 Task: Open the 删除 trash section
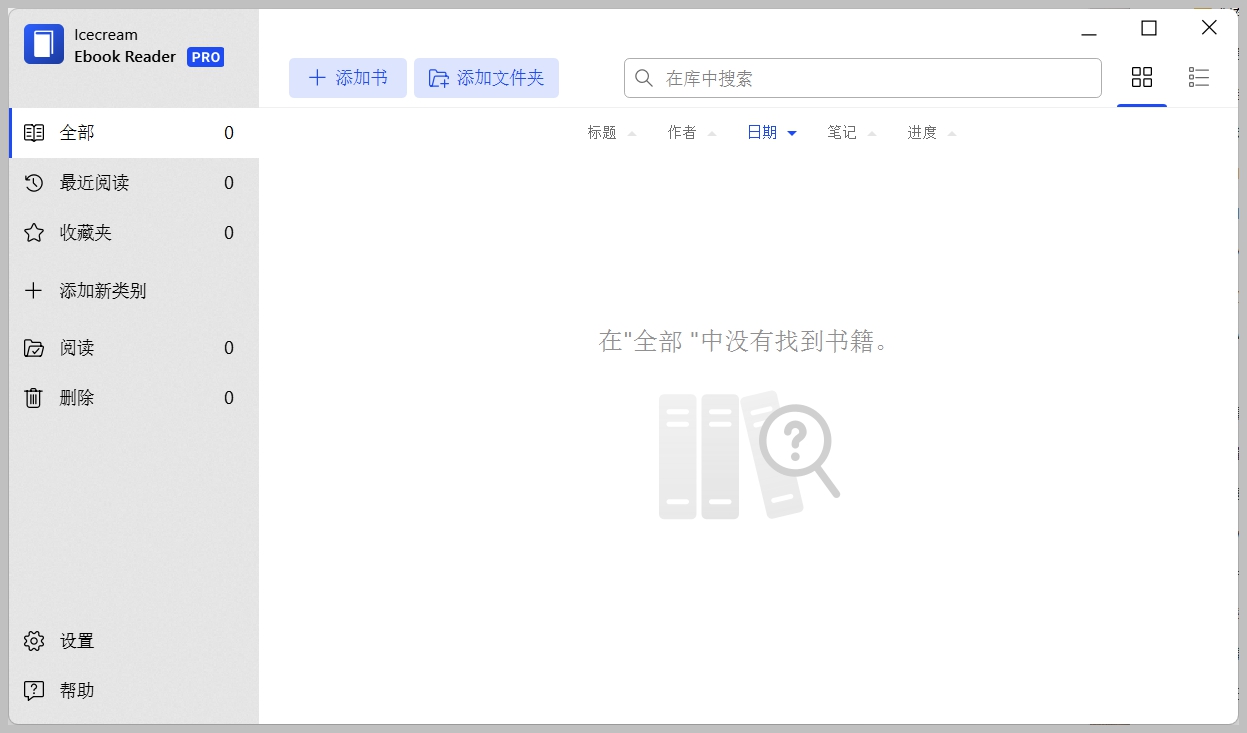pyautogui.click(x=77, y=397)
